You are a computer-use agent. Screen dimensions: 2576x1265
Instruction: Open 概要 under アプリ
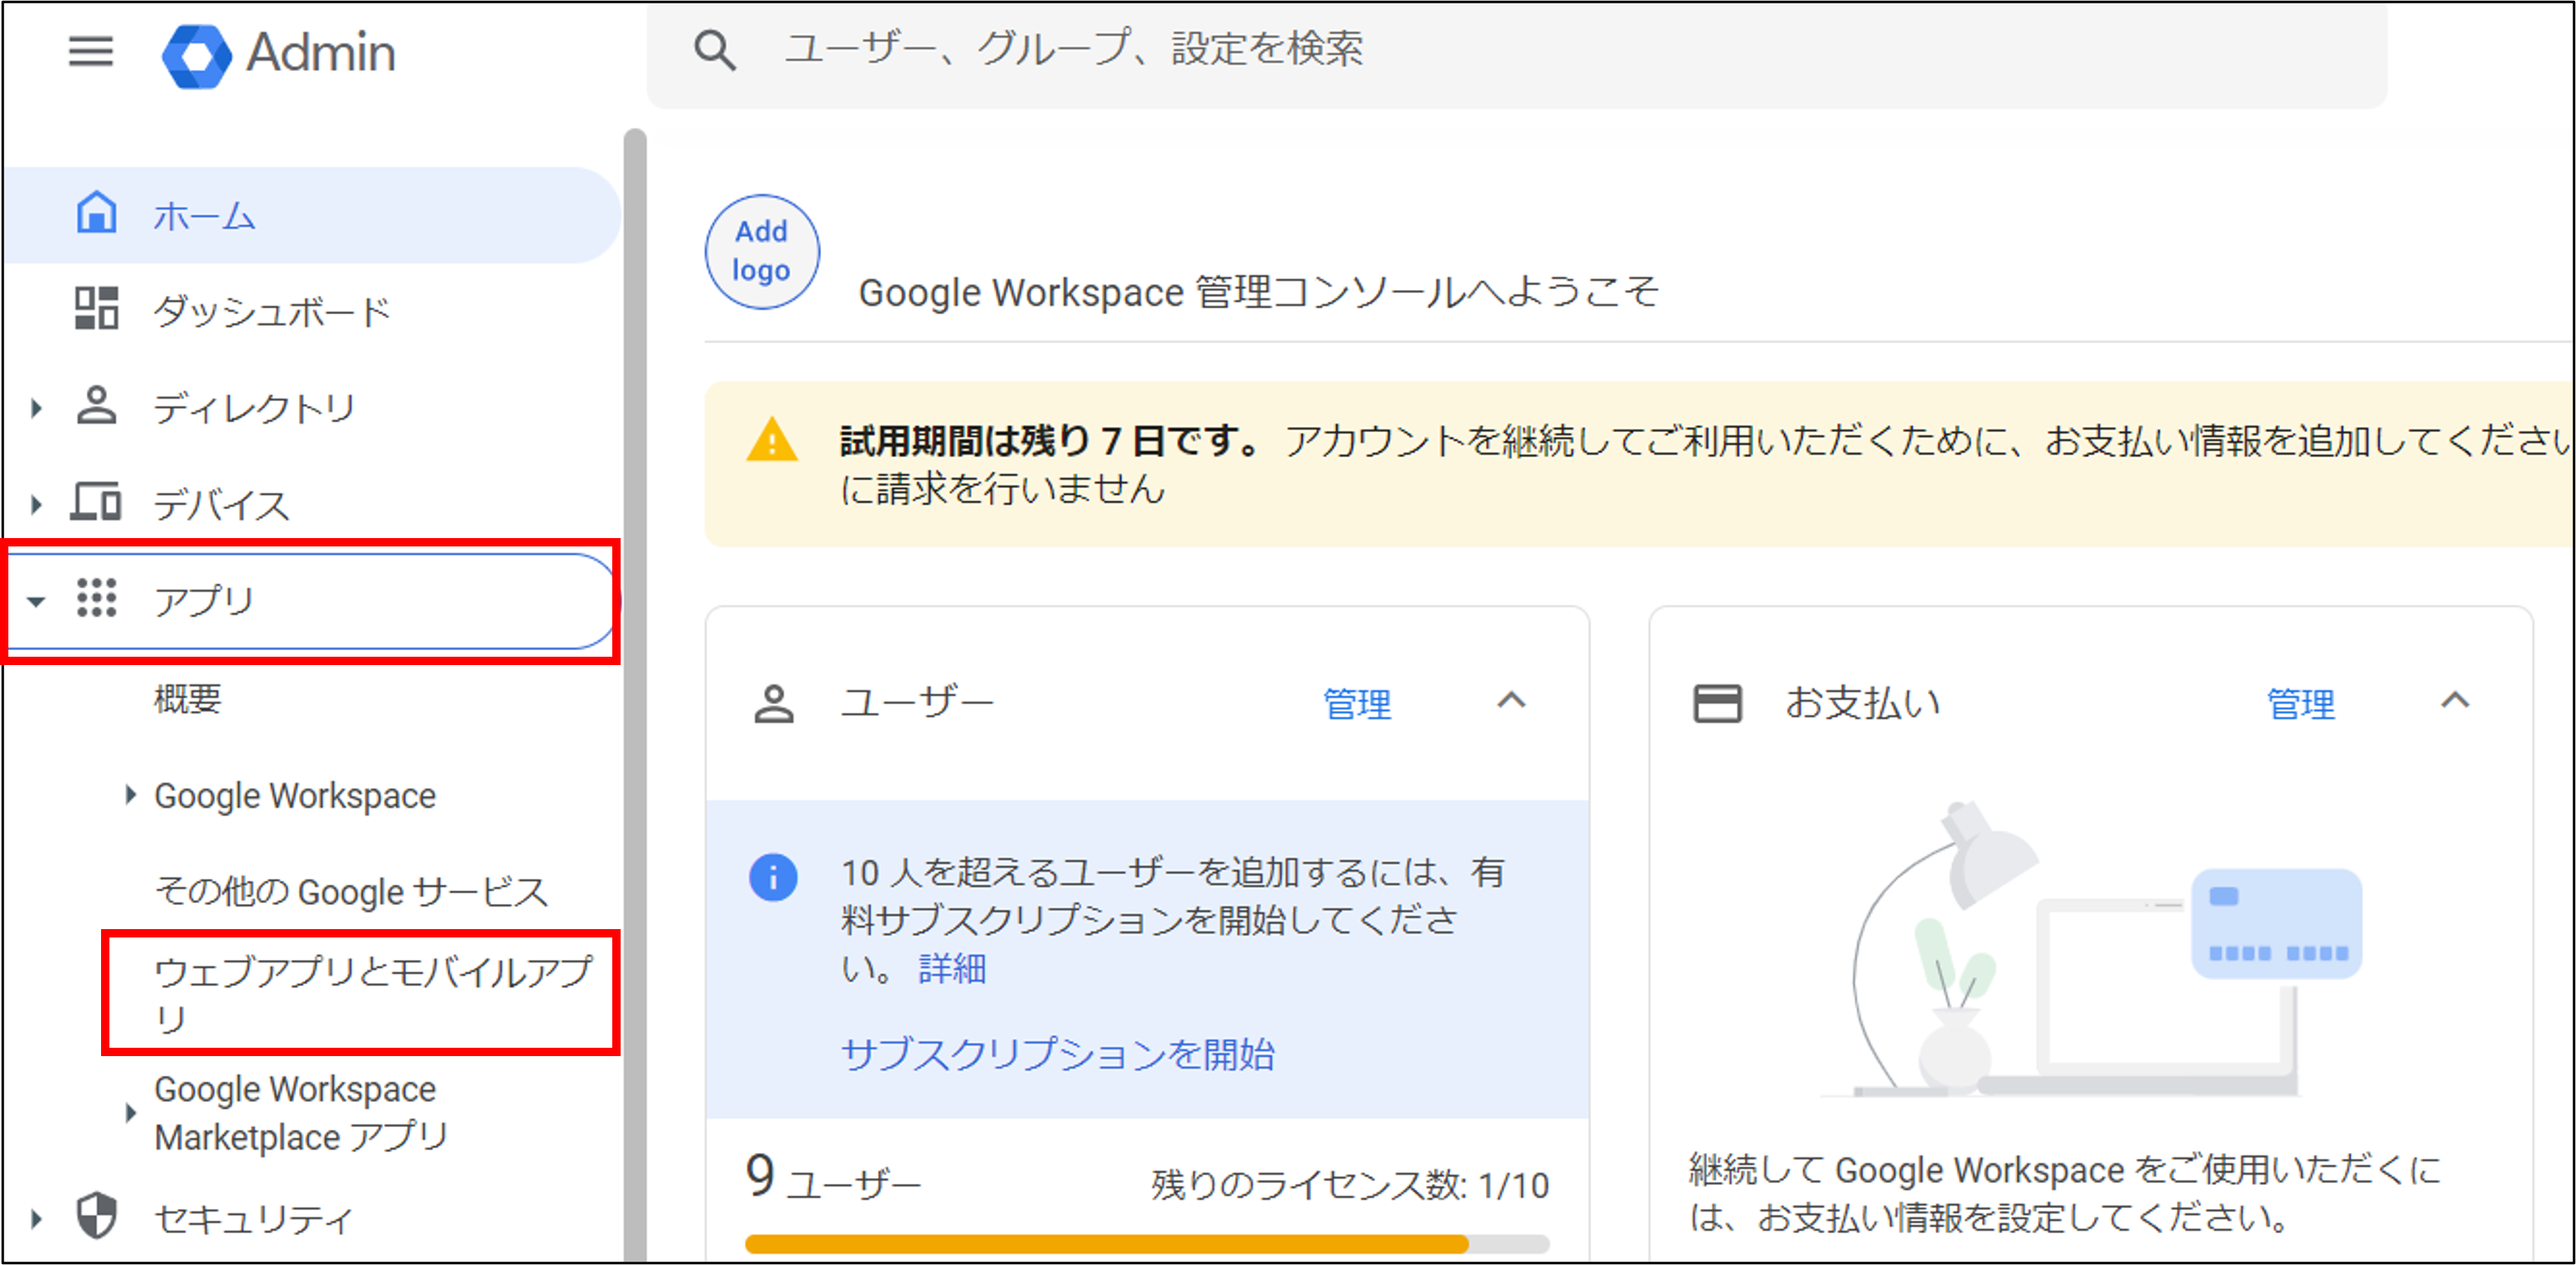(188, 698)
